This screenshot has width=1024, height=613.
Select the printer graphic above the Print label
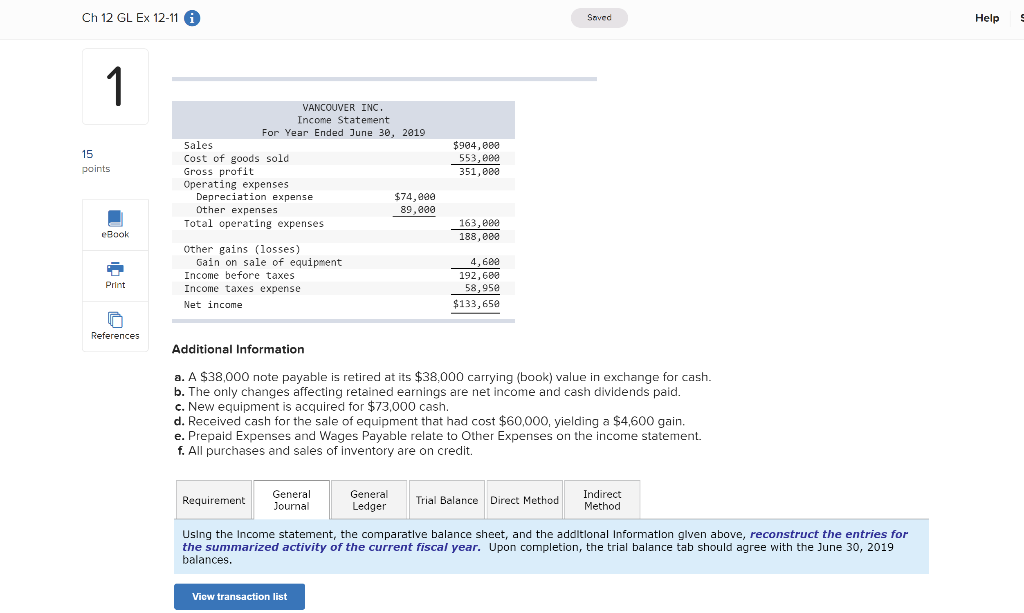114,268
